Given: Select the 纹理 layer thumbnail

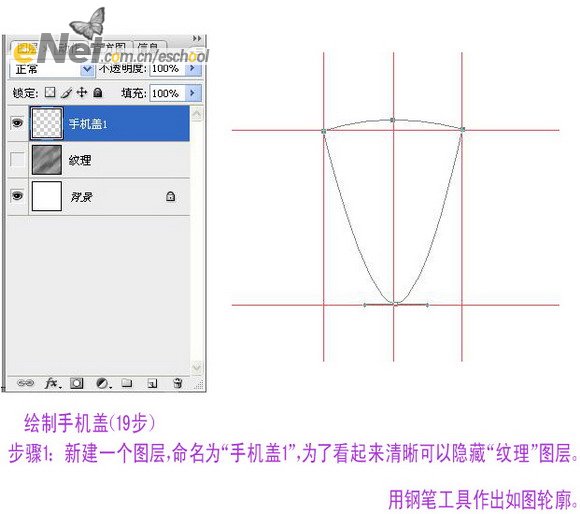Looking at the screenshot, I should coord(47,160).
